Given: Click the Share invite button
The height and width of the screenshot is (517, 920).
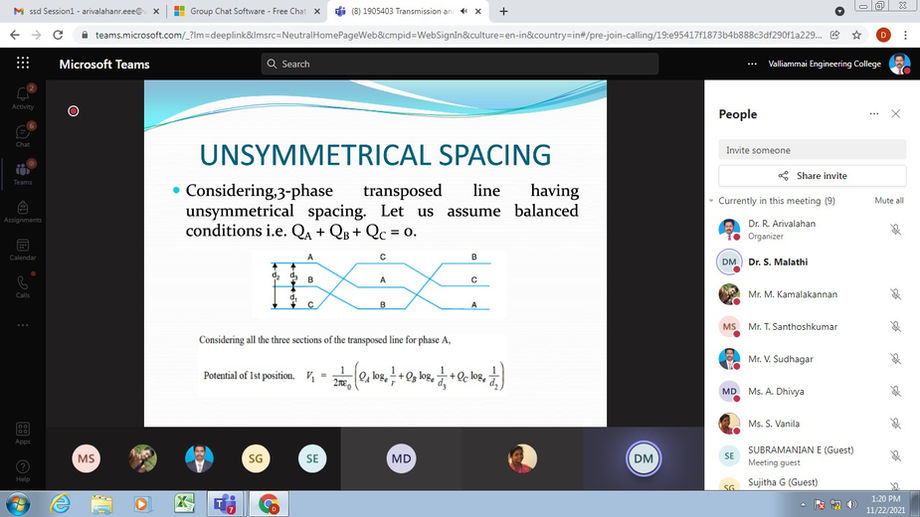Looking at the screenshot, I should click(813, 175).
